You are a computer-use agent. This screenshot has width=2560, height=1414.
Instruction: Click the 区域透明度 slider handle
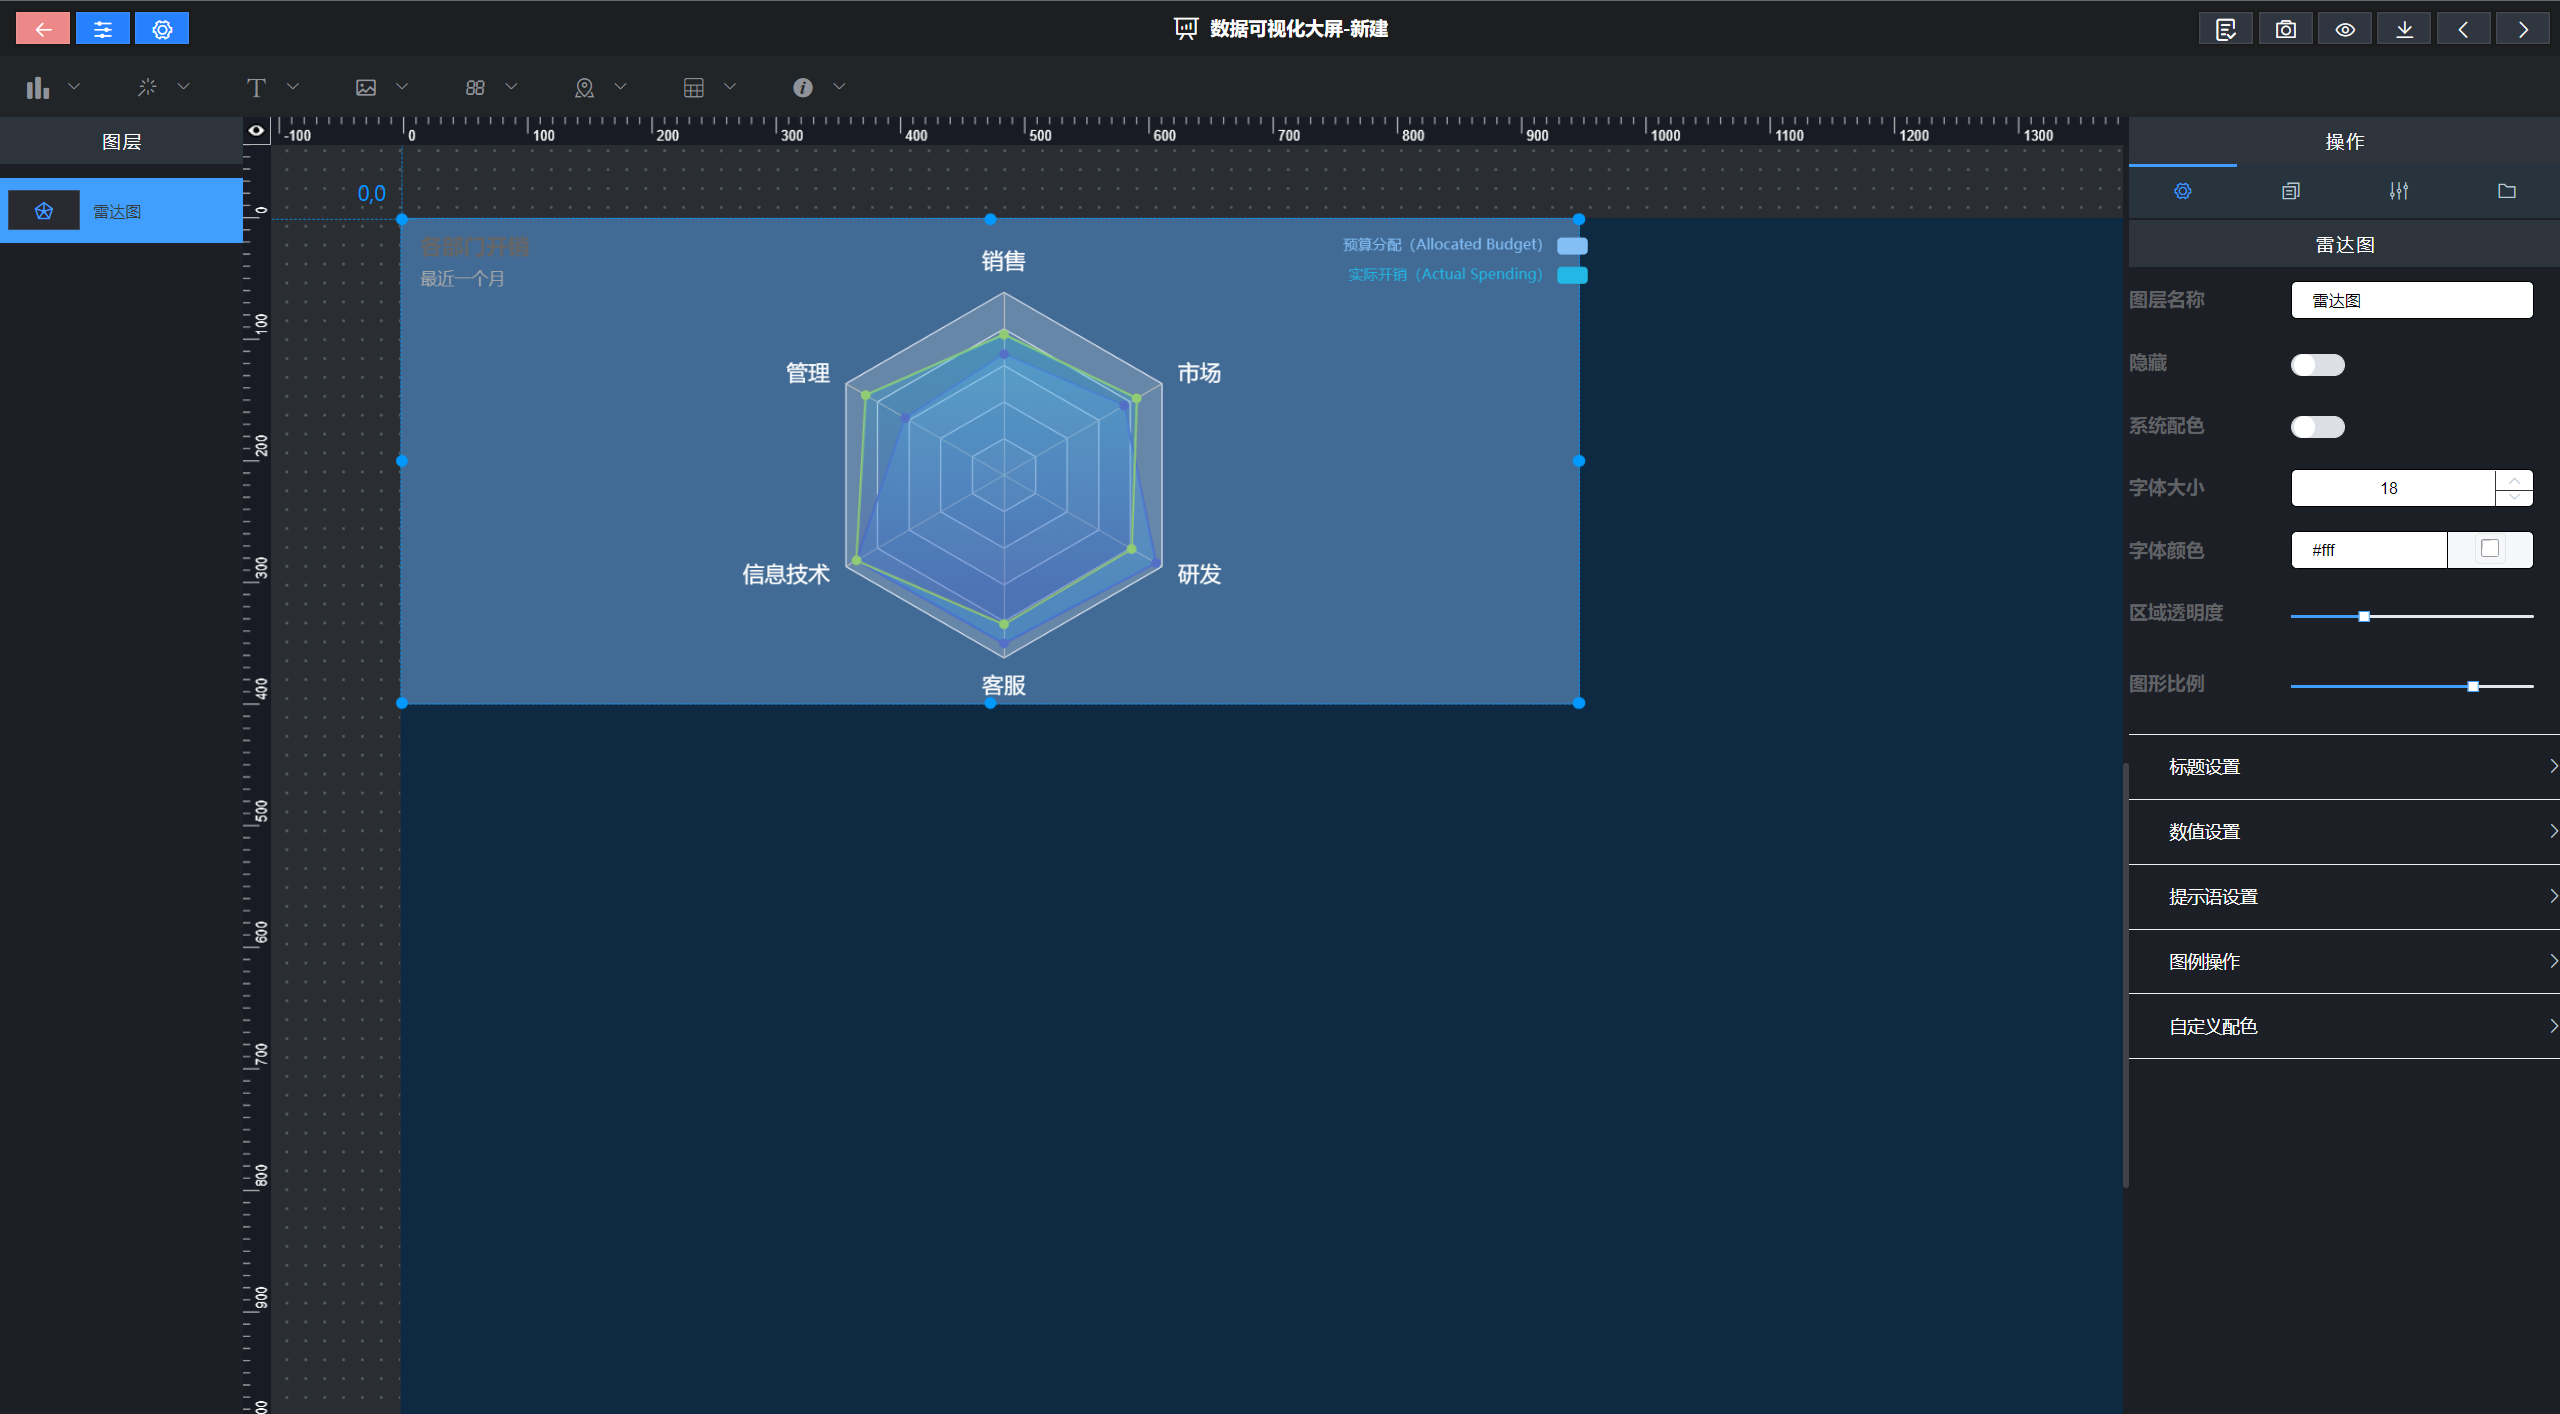pos(2364,616)
